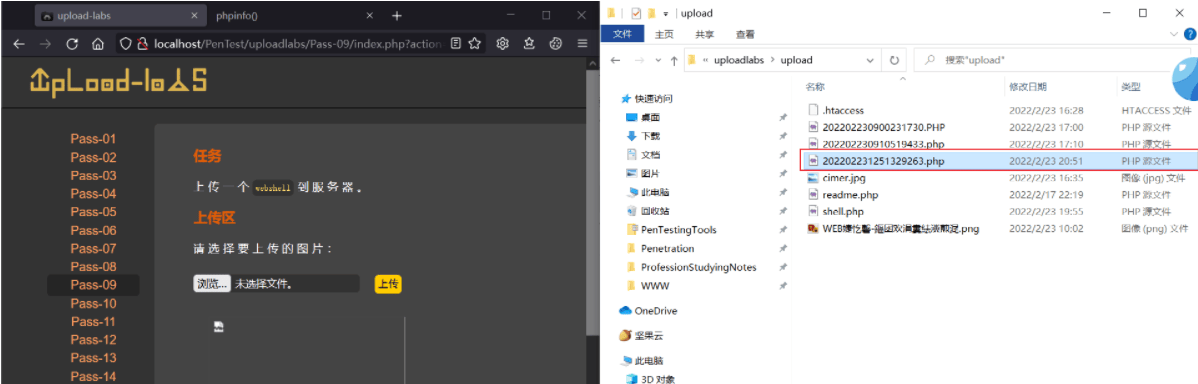The image size is (1198, 384).
Task: Open Explorer recent locations dropdown
Action: click(658, 60)
